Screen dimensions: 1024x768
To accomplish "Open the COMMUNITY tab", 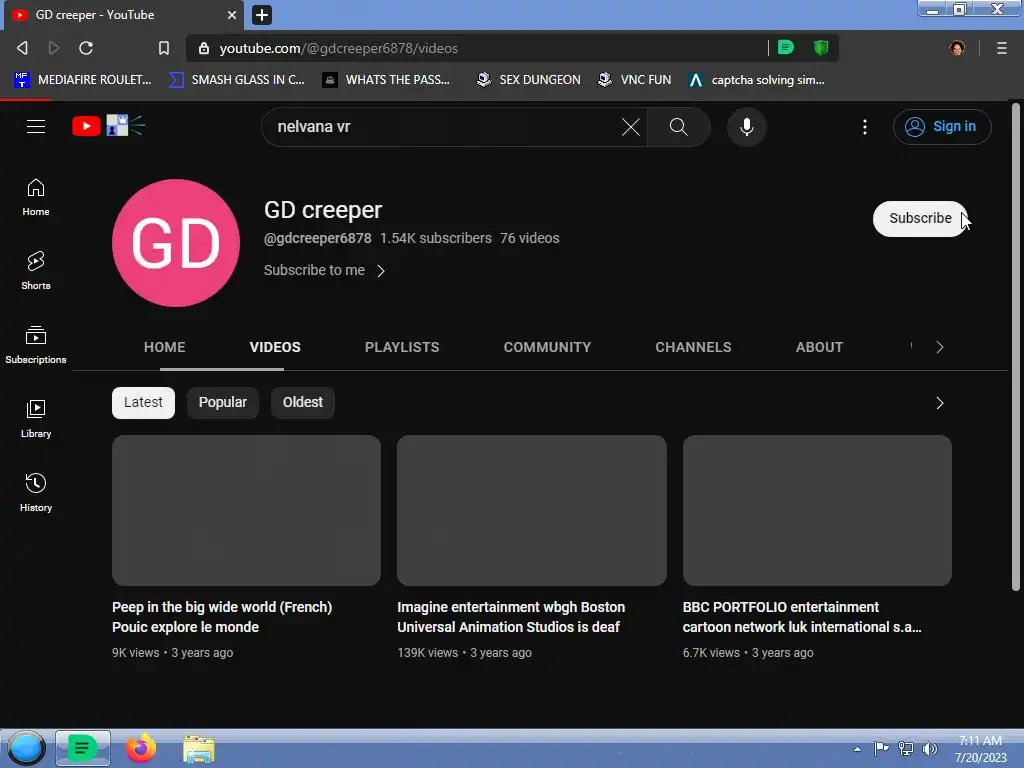I will 547,347.
